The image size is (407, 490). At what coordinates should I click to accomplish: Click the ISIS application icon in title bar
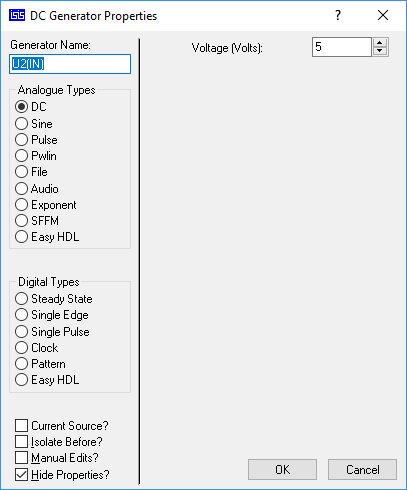click(17, 15)
